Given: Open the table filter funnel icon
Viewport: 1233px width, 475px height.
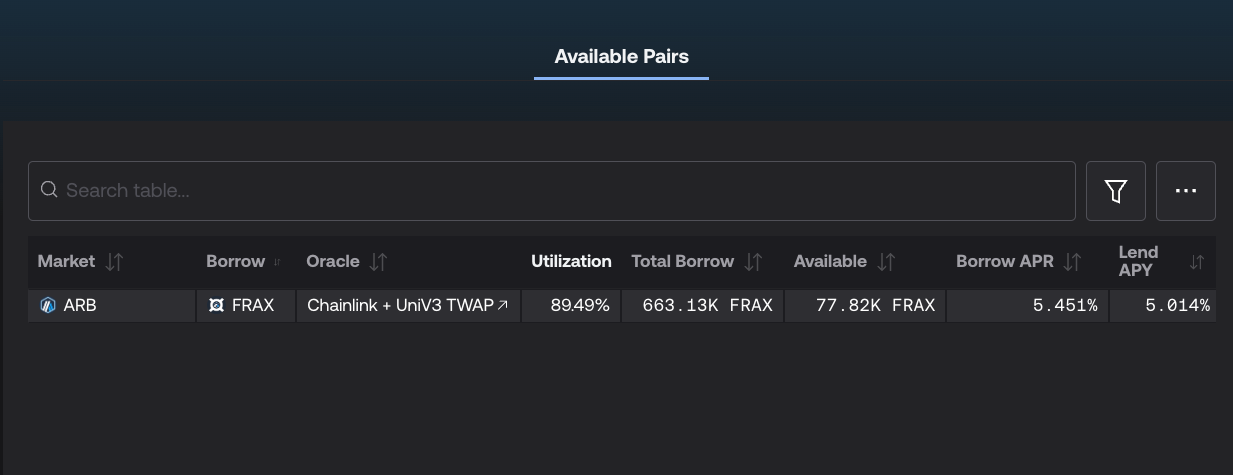Looking at the screenshot, I should 1116,191.
